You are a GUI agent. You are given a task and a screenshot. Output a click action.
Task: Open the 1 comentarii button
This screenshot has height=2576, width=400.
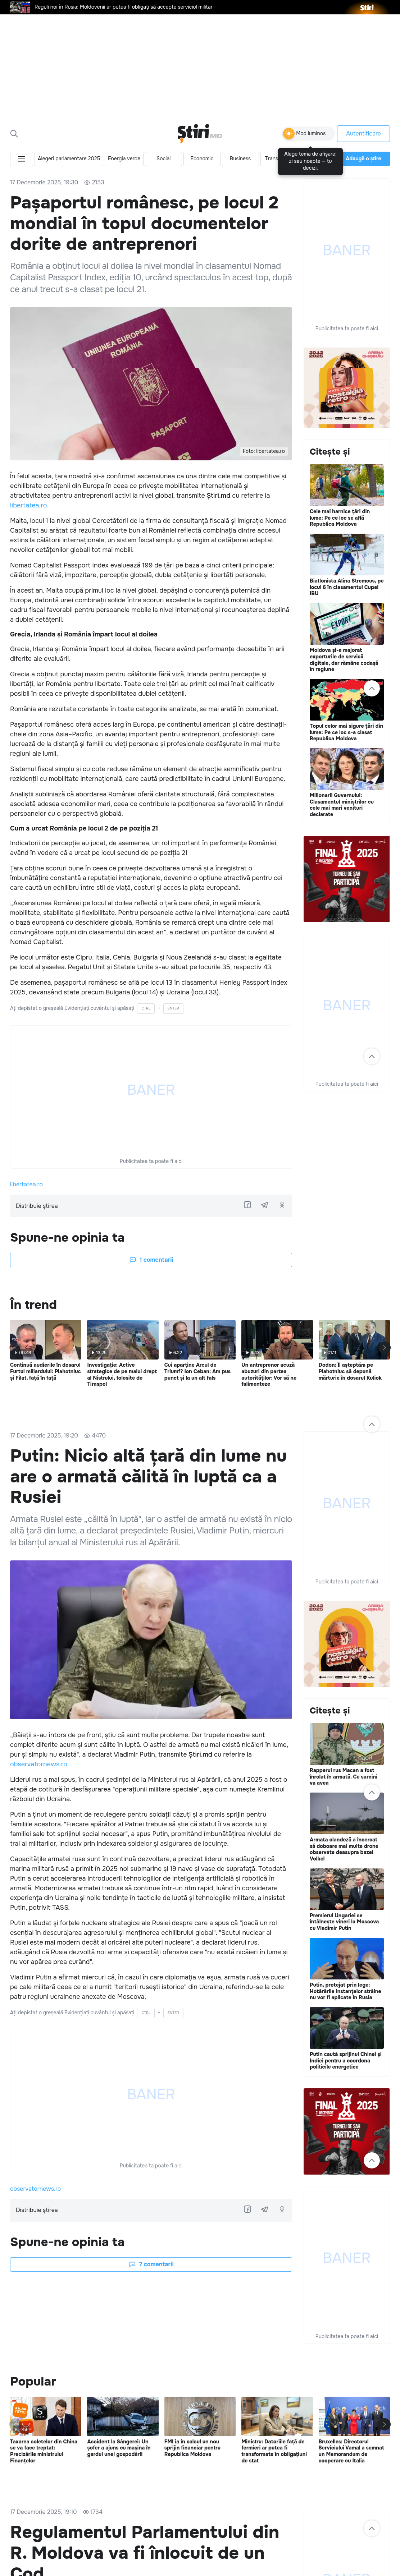pos(151,1260)
